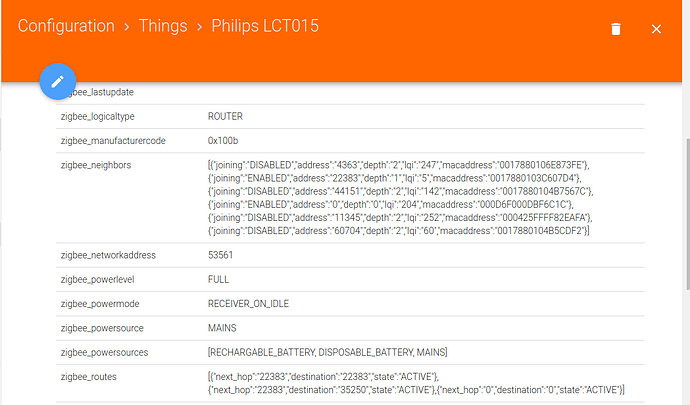The height and width of the screenshot is (405, 690).
Task: Select neighbor entry with address 11345
Action: click(x=400, y=217)
